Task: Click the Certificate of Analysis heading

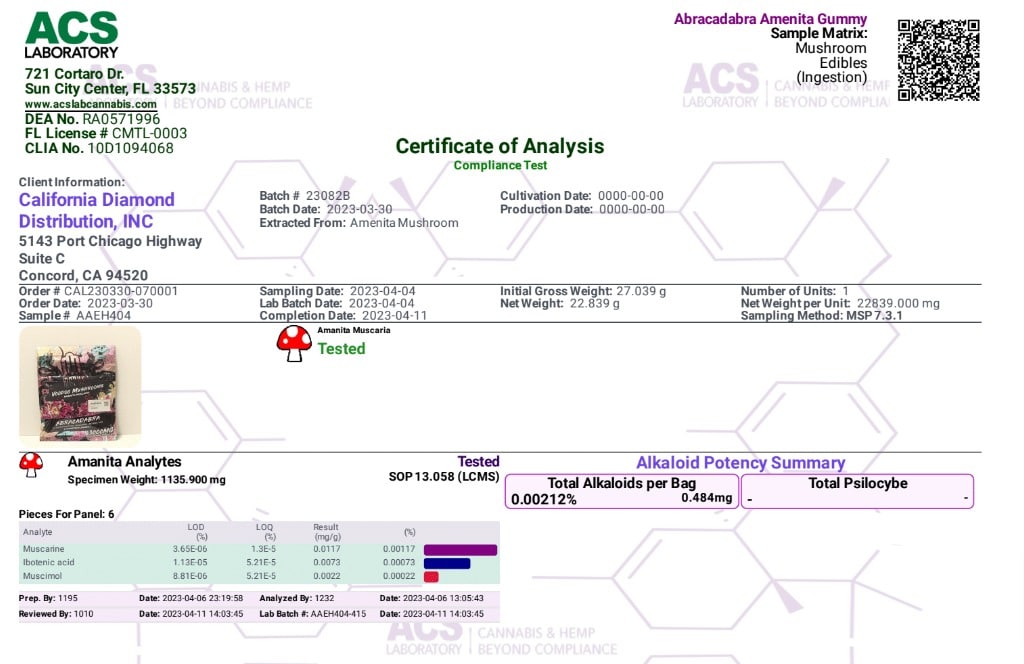Action: point(500,146)
